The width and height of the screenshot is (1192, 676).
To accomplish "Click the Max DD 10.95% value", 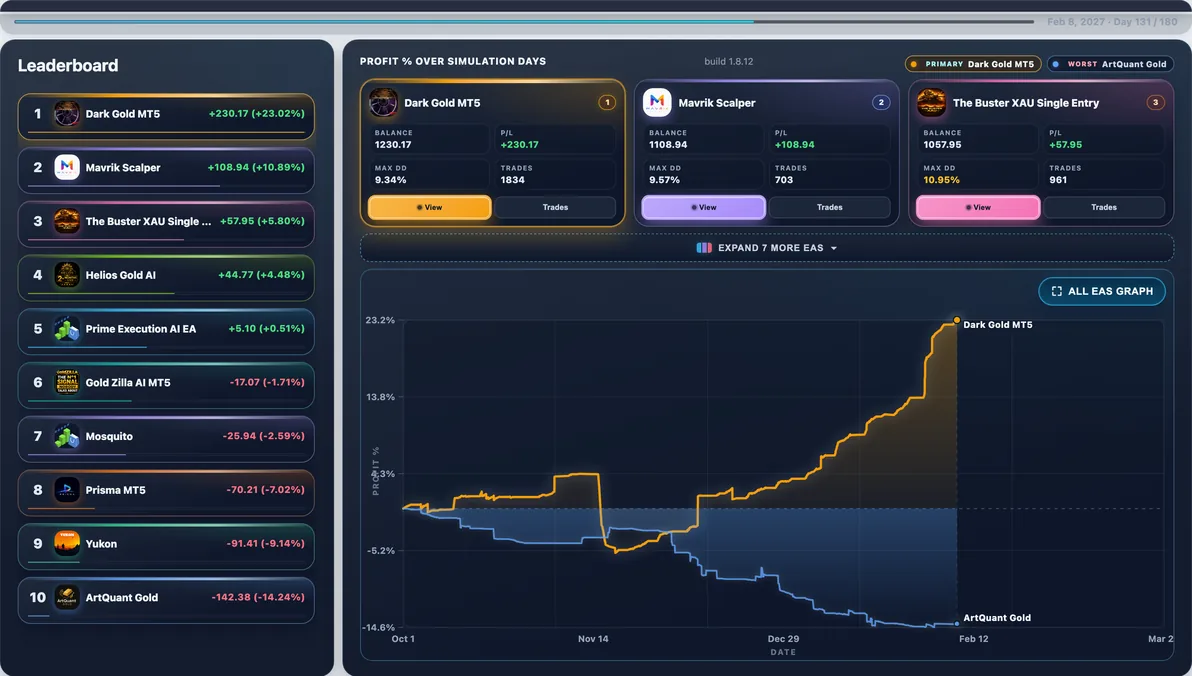I will (x=942, y=180).
